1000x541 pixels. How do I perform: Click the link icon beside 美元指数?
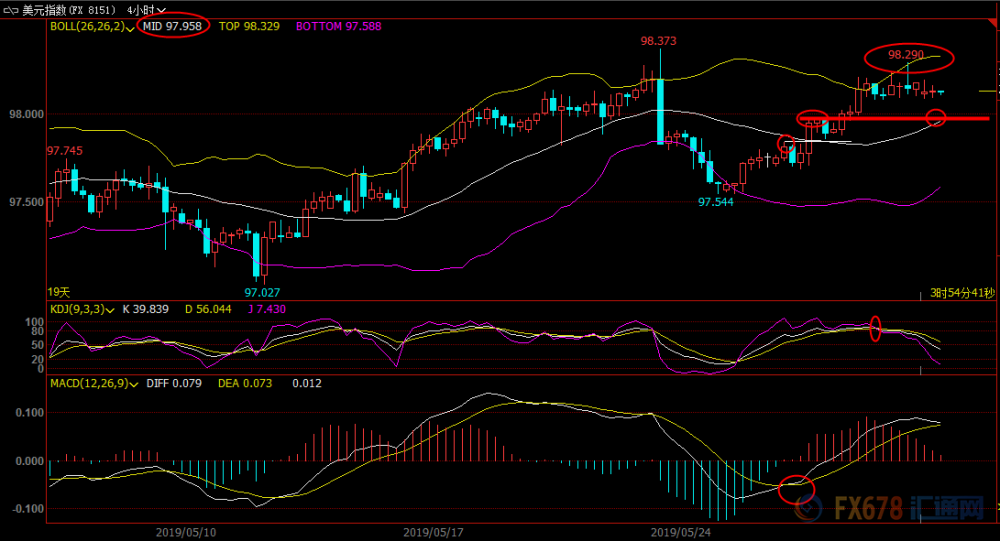pos(11,10)
